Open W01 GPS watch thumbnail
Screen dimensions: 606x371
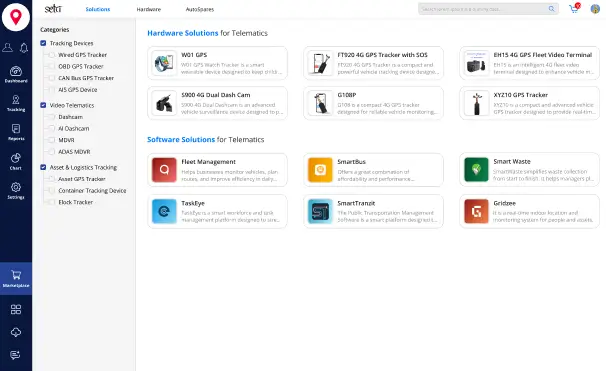click(164, 63)
